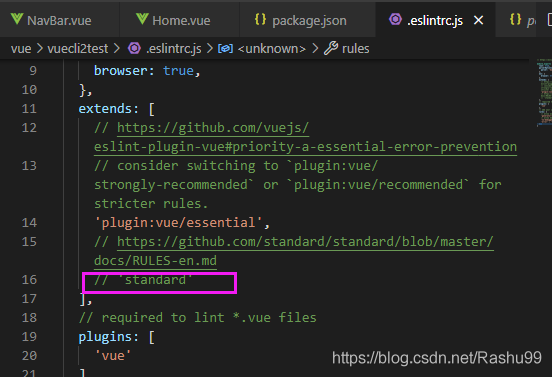Open the rules breadcrumb symbol dropdown
The image size is (552, 377).
point(356,49)
